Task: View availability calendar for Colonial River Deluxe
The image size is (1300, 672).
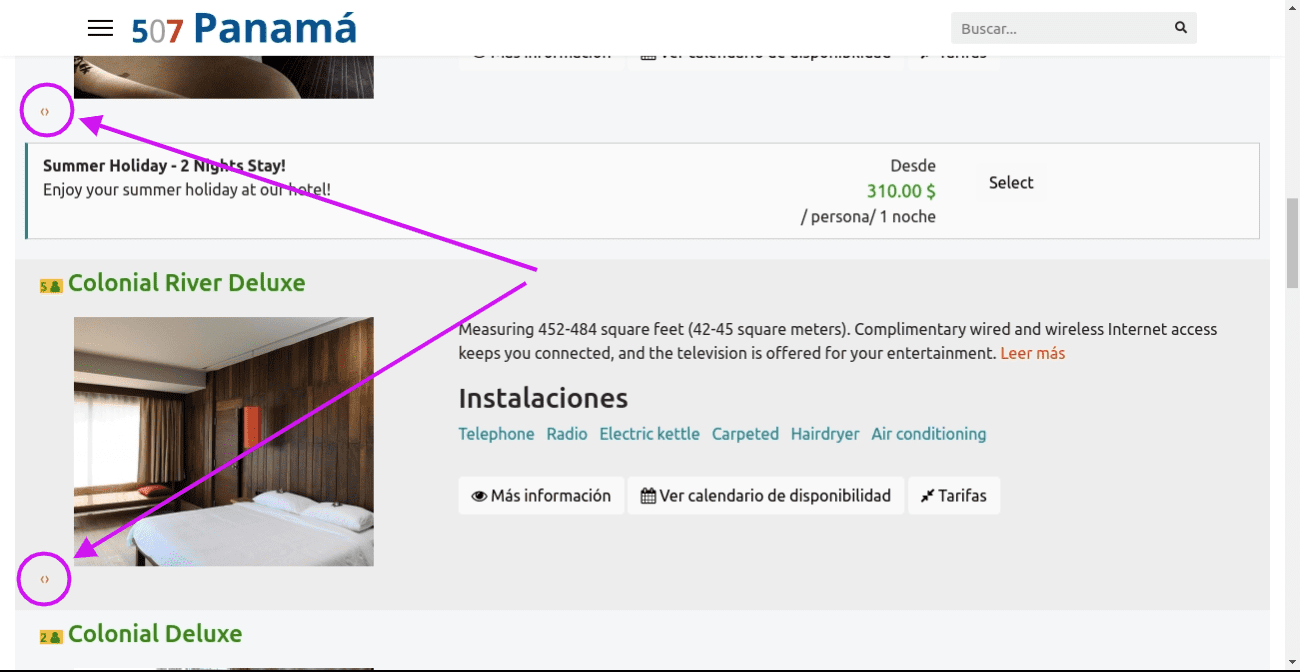Action: 765,495
